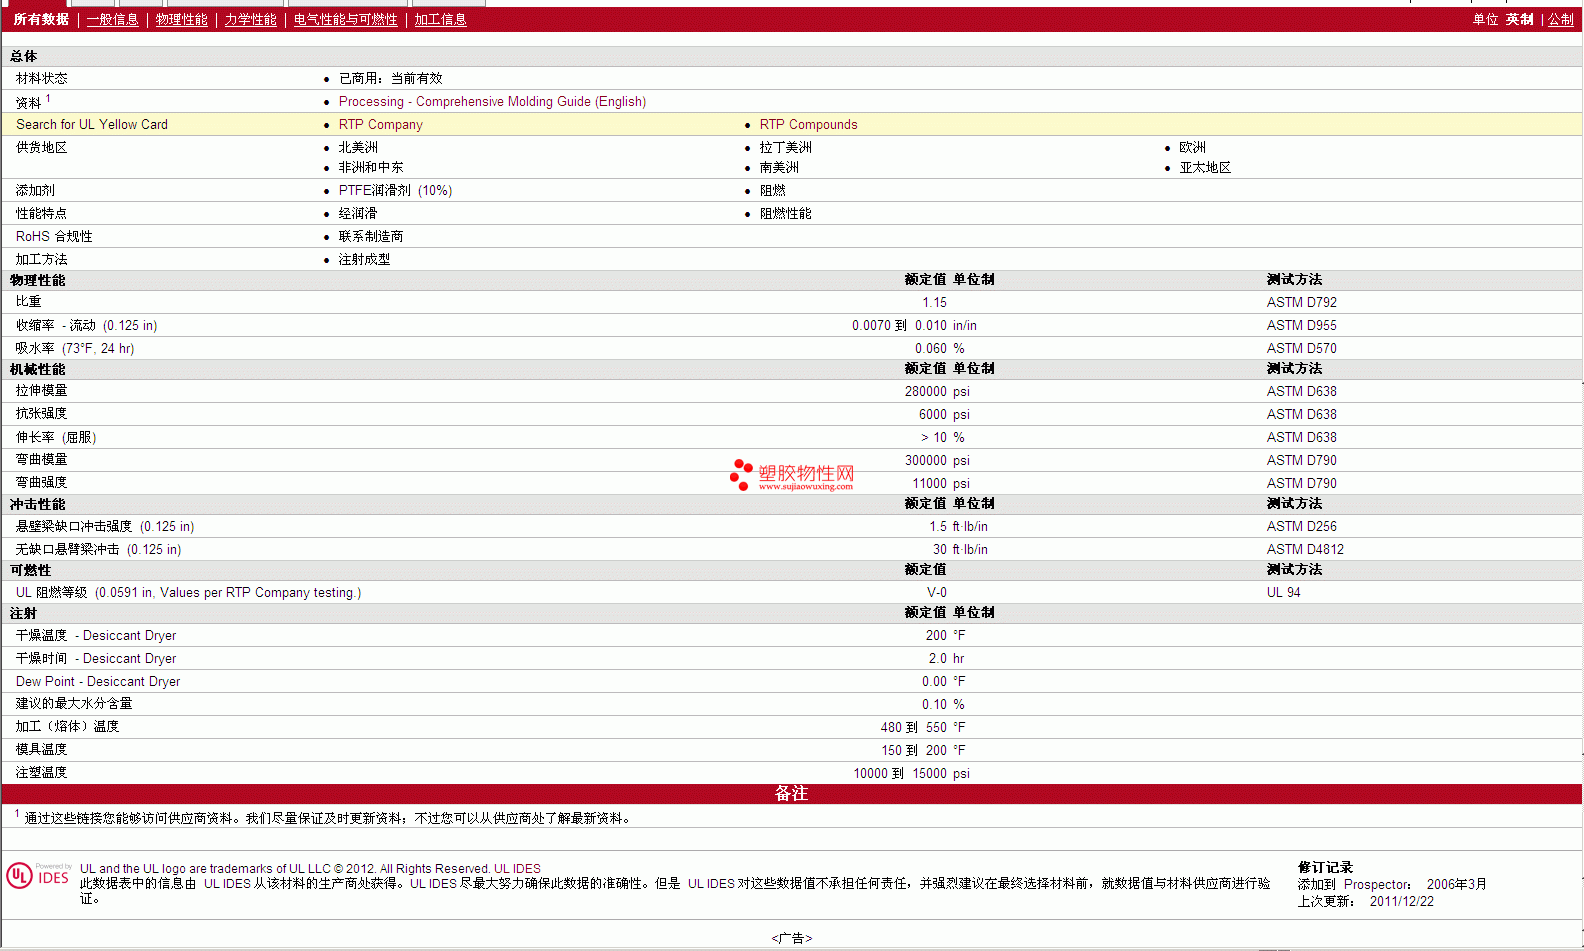
Task: Click PTFE润滑剂 (10%) additive text
Action: tap(395, 190)
